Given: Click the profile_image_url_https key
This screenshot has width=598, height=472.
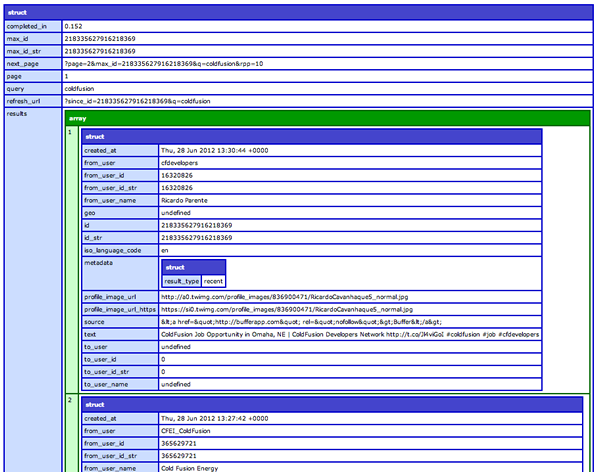Looking at the screenshot, I should click(120, 310).
